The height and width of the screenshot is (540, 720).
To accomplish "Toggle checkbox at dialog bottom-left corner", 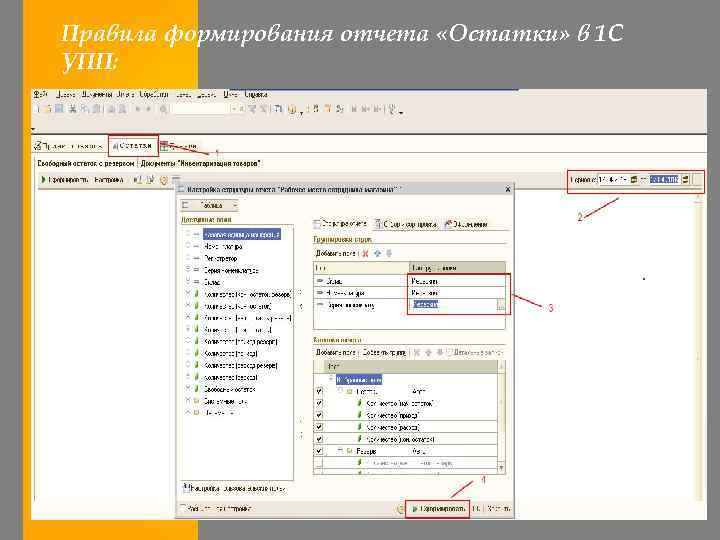I will click(183, 508).
